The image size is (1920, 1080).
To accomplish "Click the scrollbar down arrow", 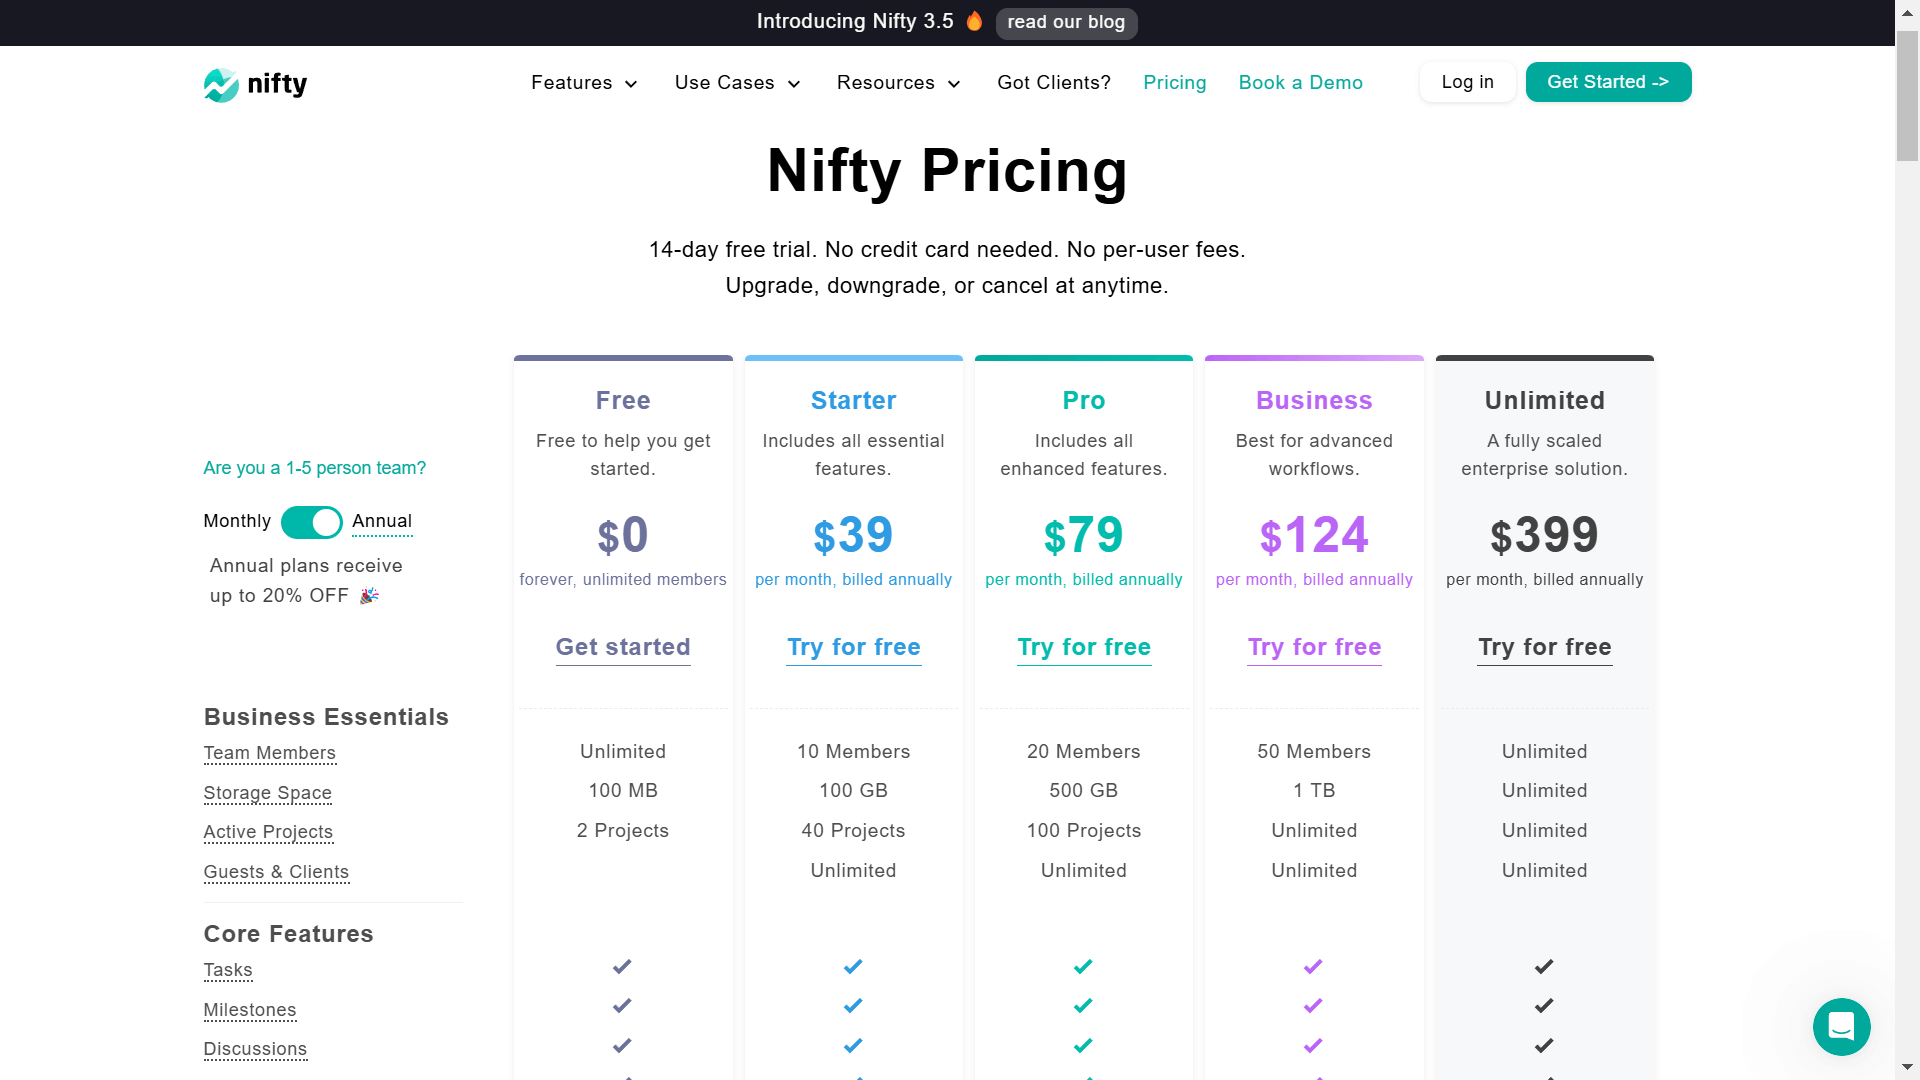I will (1908, 1068).
